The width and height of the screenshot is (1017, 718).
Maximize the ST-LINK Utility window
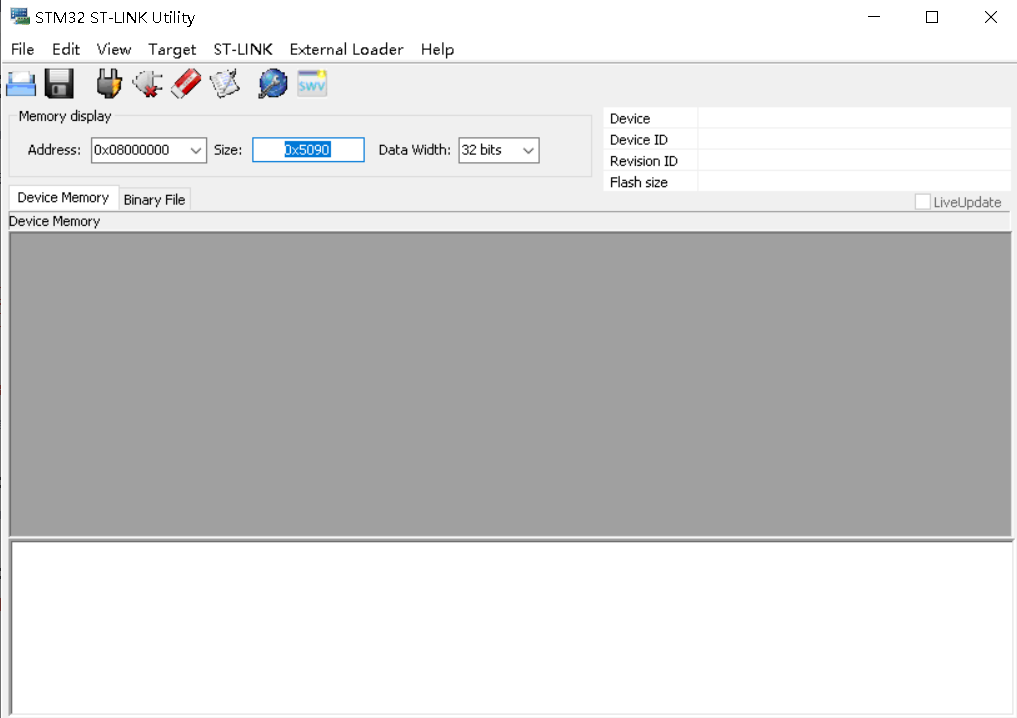click(932, 17)
